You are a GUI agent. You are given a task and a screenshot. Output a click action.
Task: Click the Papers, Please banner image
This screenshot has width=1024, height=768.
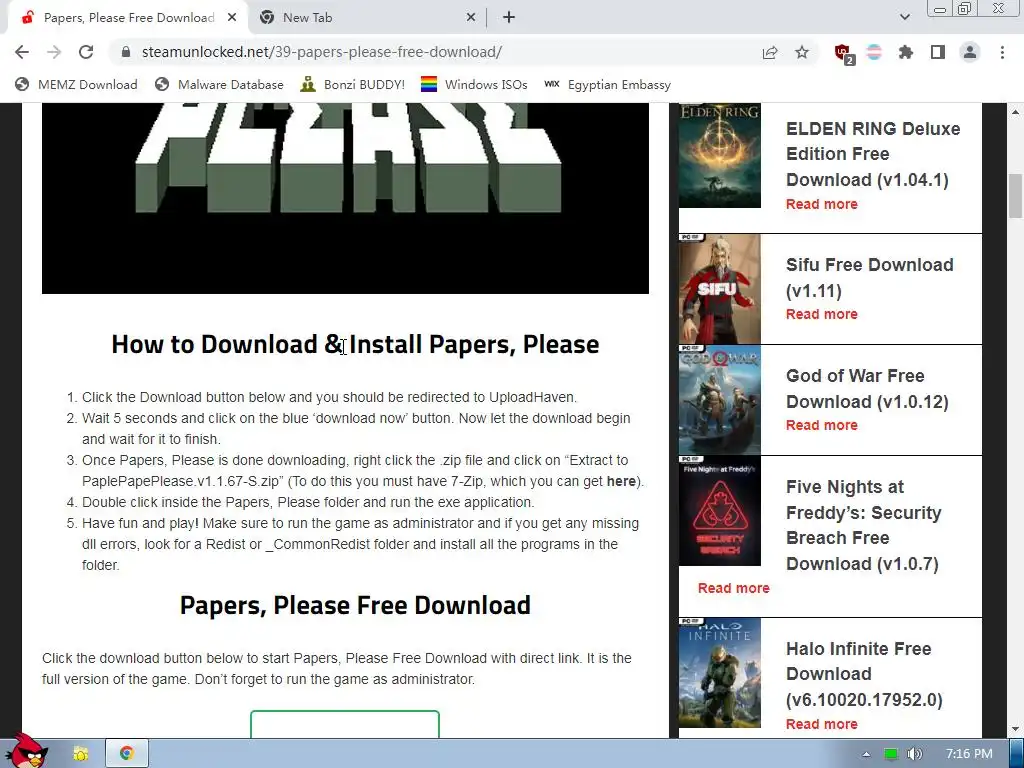click(x=345, y=198)
